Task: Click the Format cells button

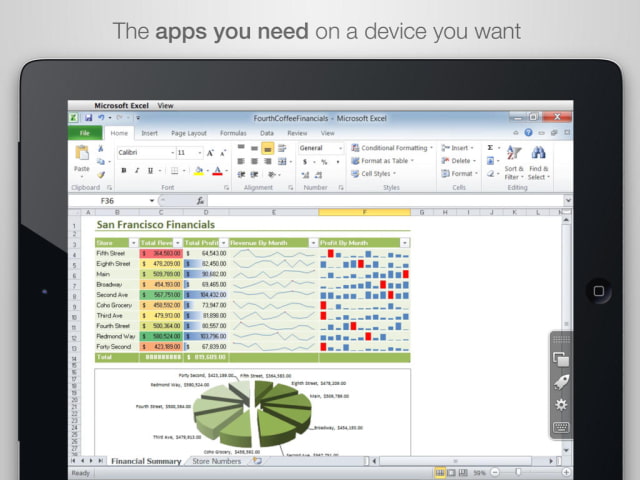Action: coord(459,173)
